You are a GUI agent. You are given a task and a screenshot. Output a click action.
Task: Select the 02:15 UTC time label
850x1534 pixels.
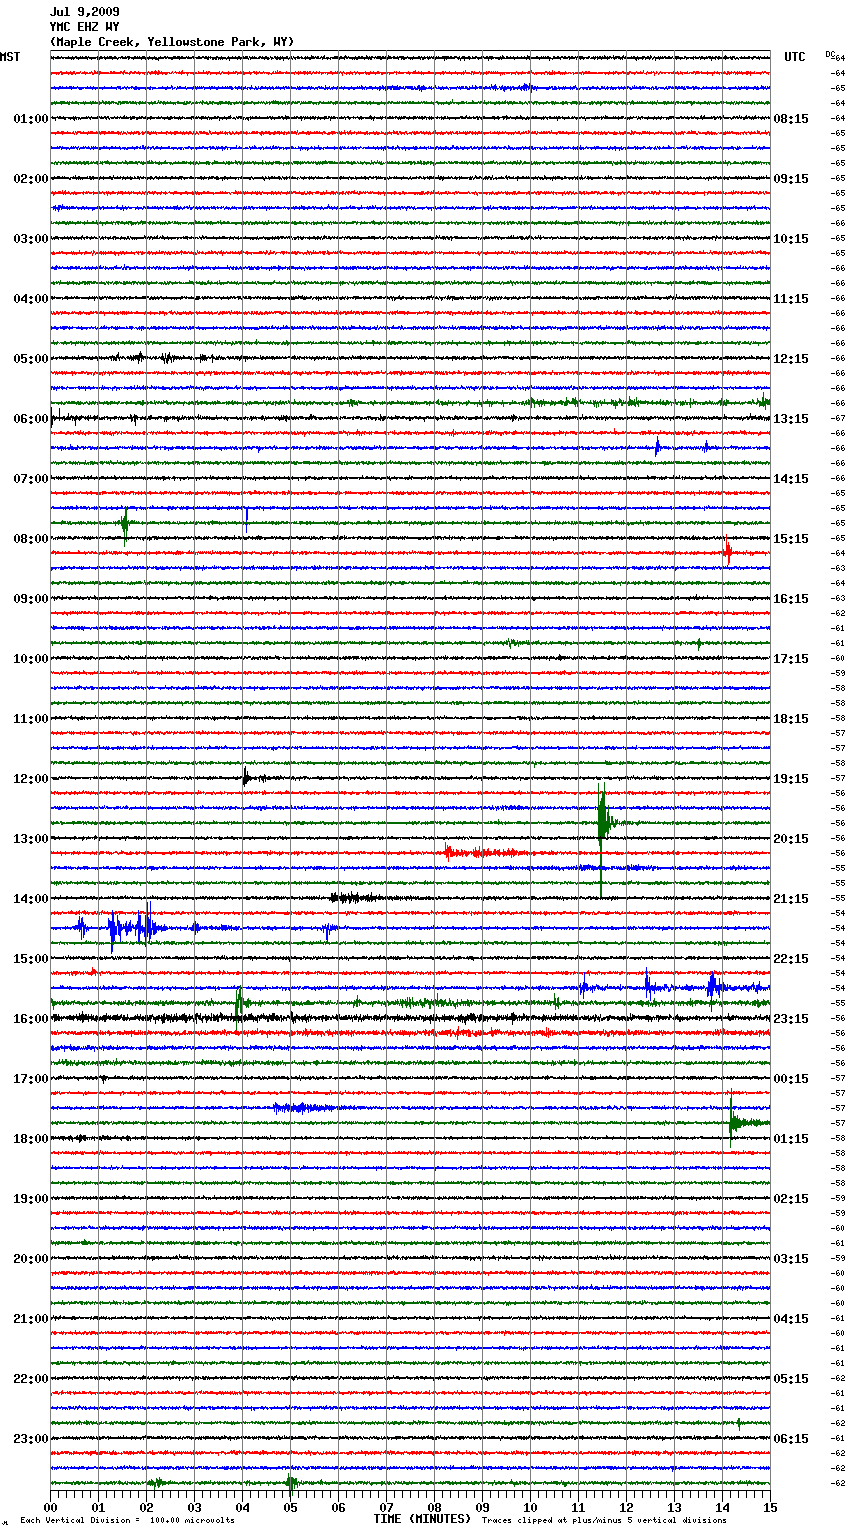click(x=791, y=1199)
